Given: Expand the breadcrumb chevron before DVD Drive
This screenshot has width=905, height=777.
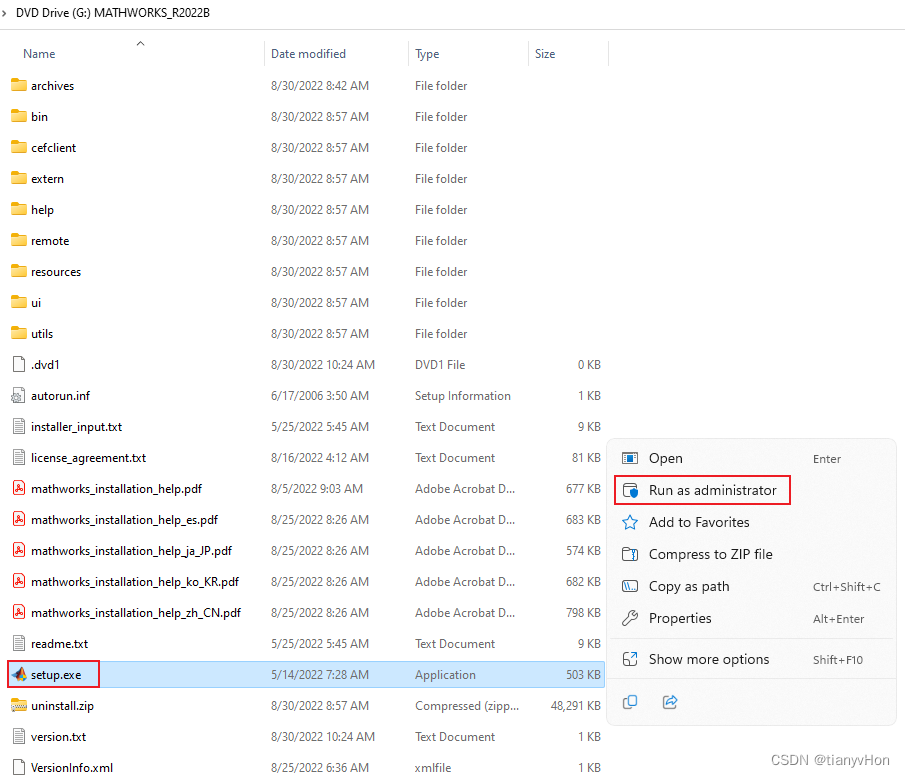Looking at the screenshot, I should point(5,13).
